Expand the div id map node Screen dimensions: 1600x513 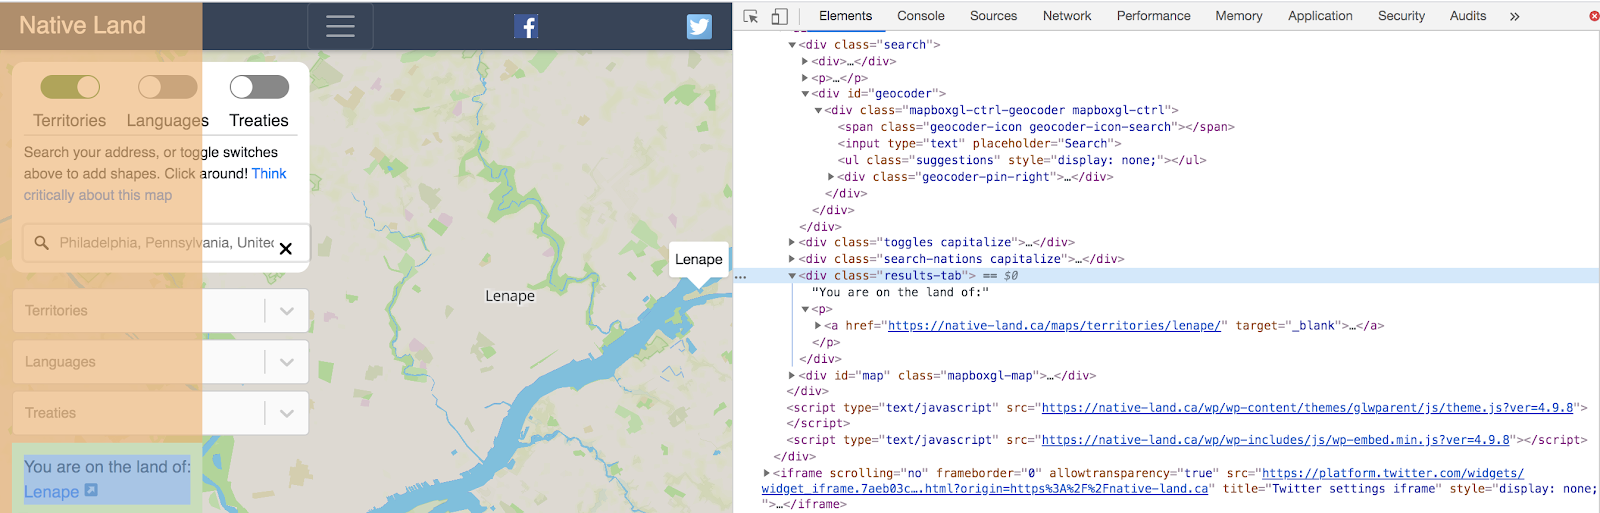[x=792, y=376]
